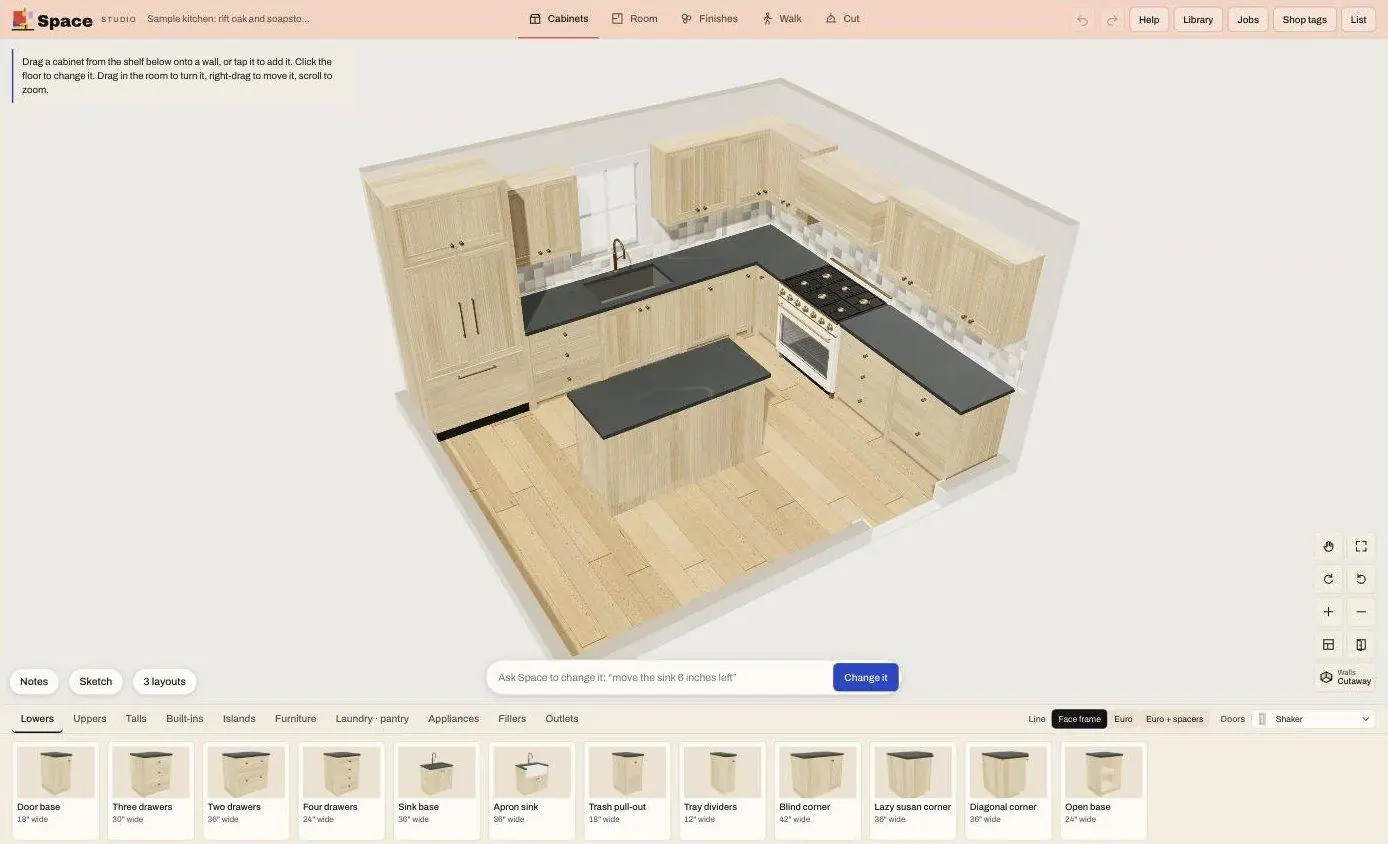The image size is (1388, 844).
Task: Switch to the Room tab
Action: point(634,19)
